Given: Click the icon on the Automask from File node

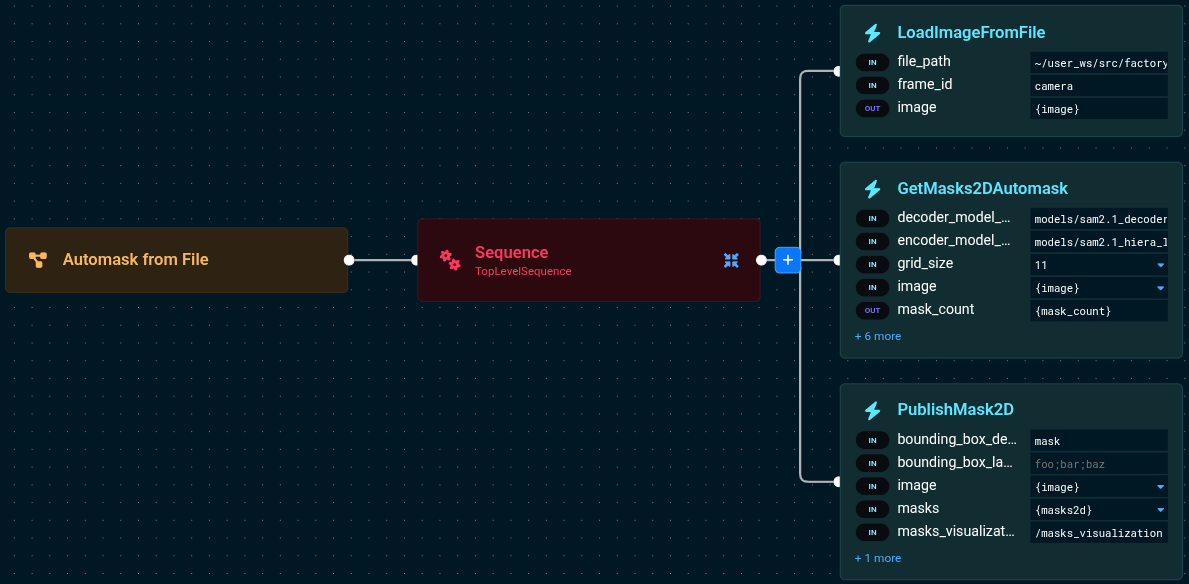Looking at the screenshot, I should click(38, 259).
